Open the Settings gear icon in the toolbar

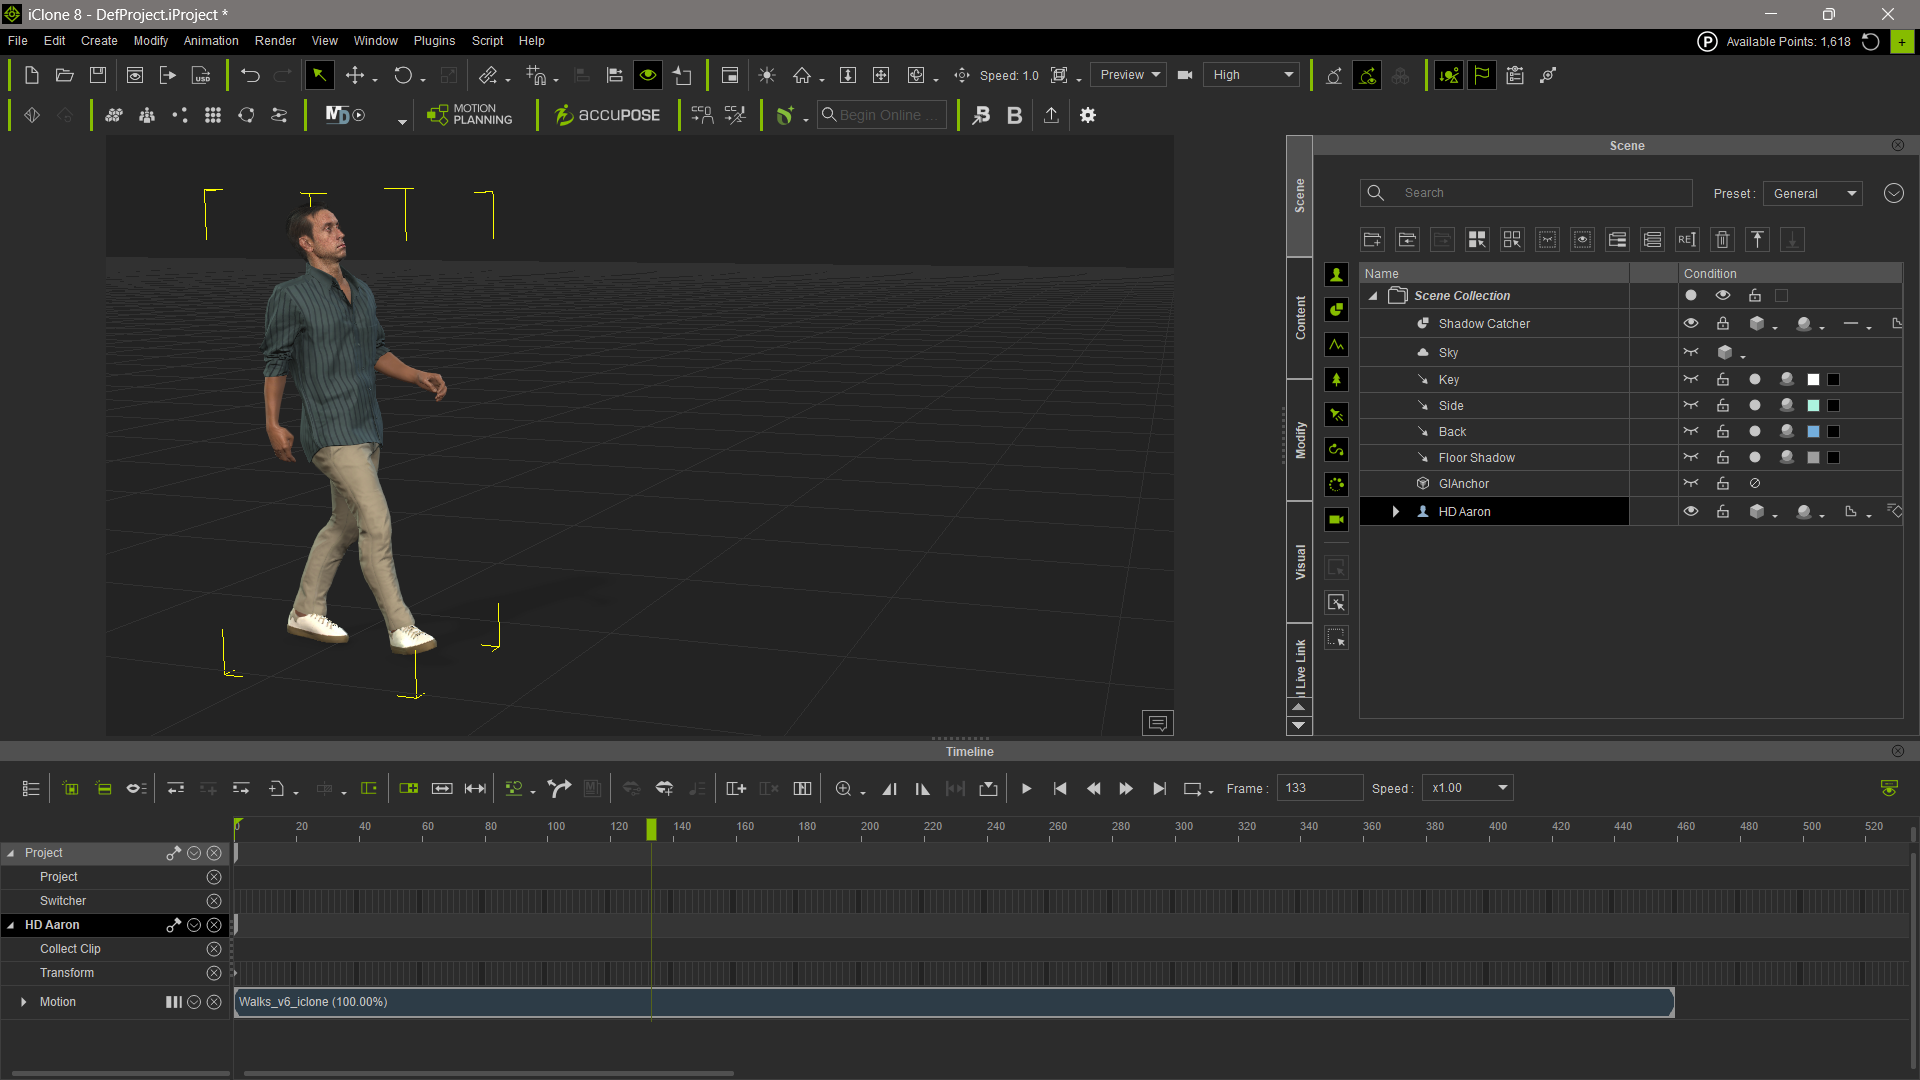click(x=1088, y=115)
